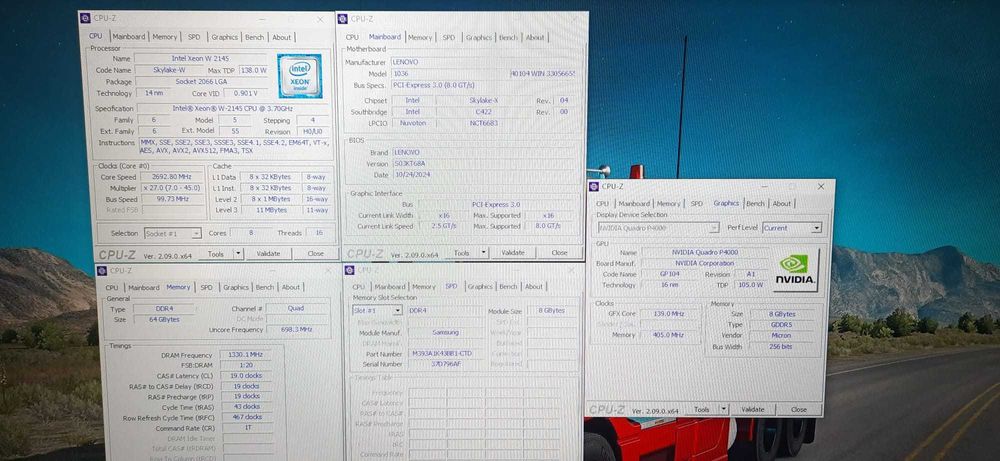Click Validate button in the Mainboard window
The image size is (1000, 461).
(513, 252)
